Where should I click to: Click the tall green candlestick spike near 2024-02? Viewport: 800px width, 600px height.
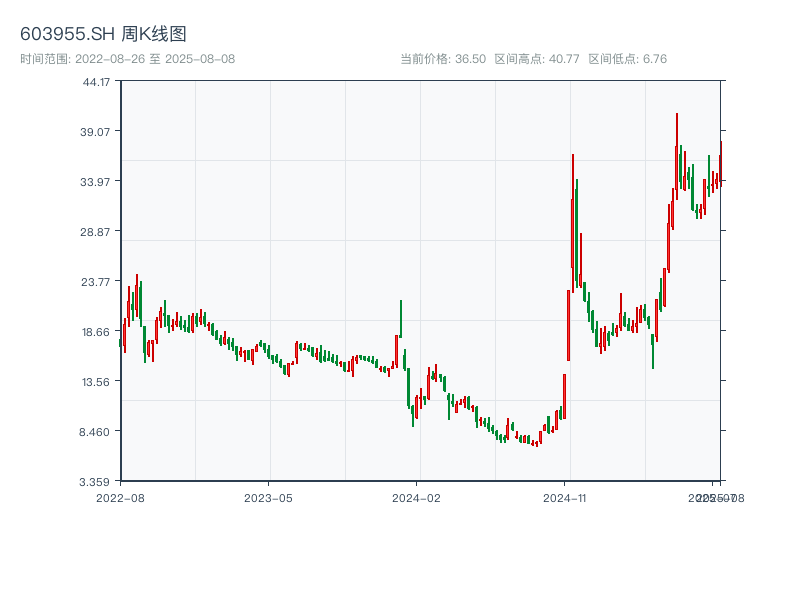pos(401,319)
